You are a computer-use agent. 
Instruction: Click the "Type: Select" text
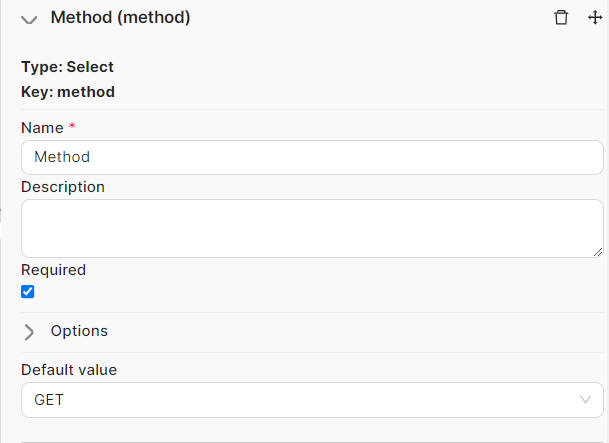click(67, 67)
